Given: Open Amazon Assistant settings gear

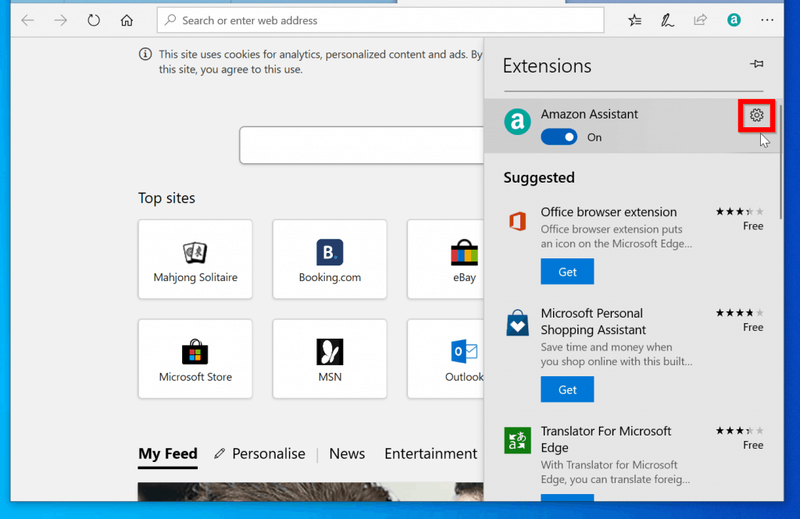Looking at the screenshot, I should [756, 115].
